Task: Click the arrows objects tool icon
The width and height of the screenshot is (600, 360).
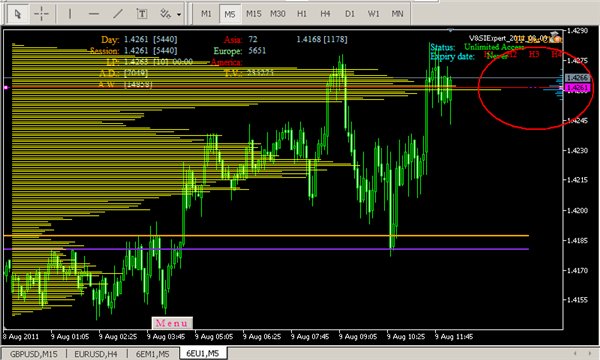Action: [165, 14]
